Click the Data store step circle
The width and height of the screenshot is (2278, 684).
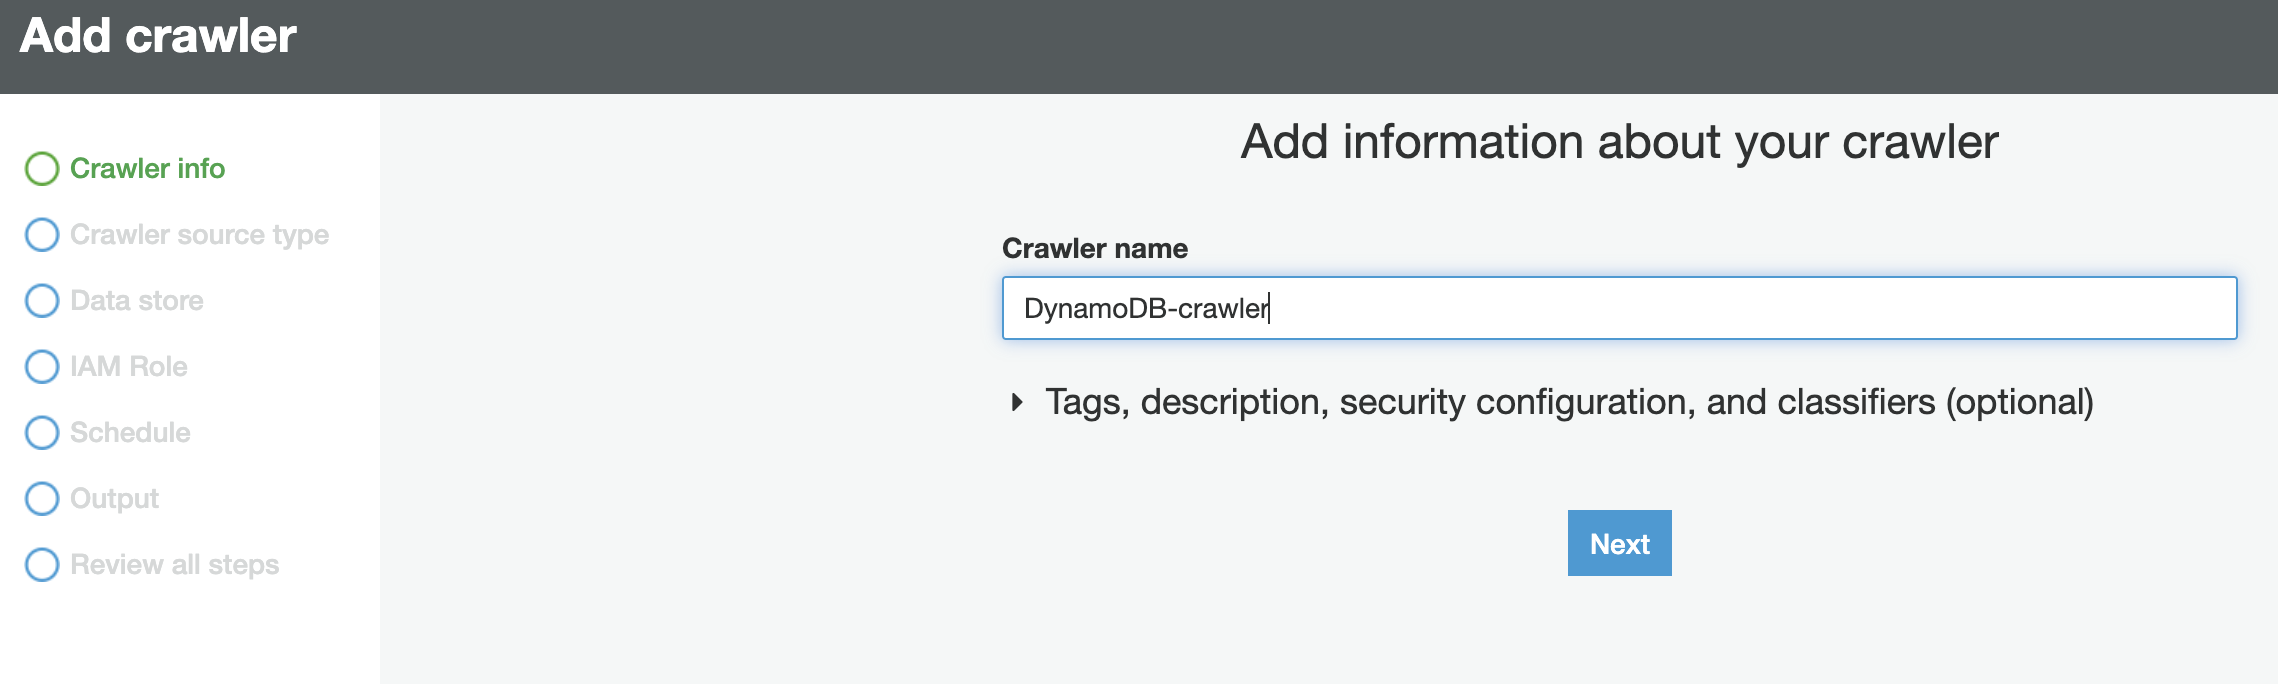pos(42,301)
